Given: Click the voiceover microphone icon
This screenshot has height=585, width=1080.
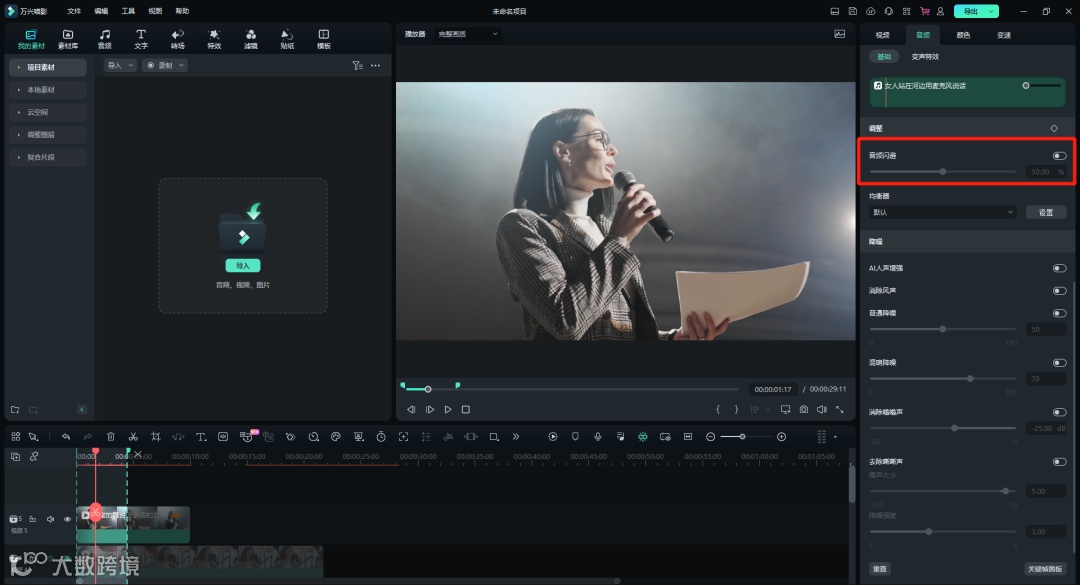Looking at the screenshot, I should (598, 437).
